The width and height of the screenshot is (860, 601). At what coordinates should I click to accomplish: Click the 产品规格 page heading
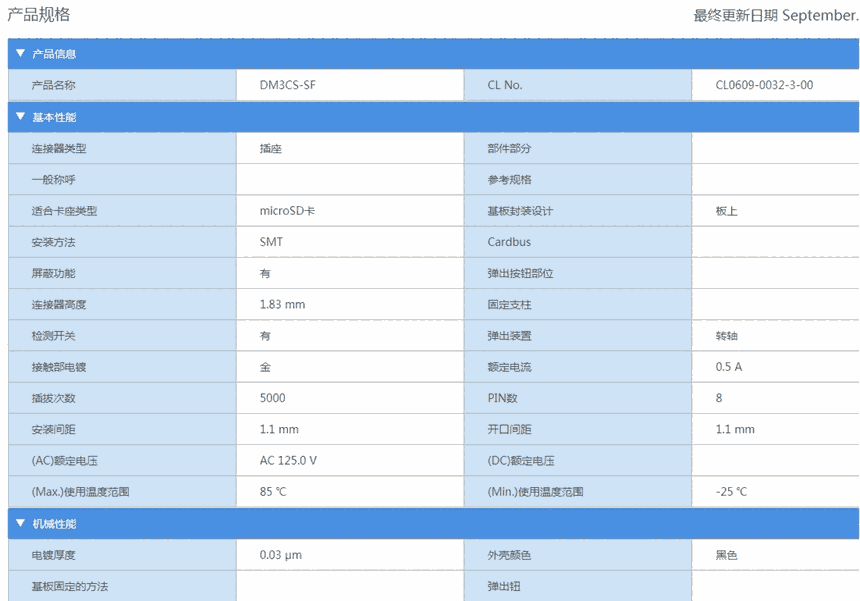[x=39, y=15]
